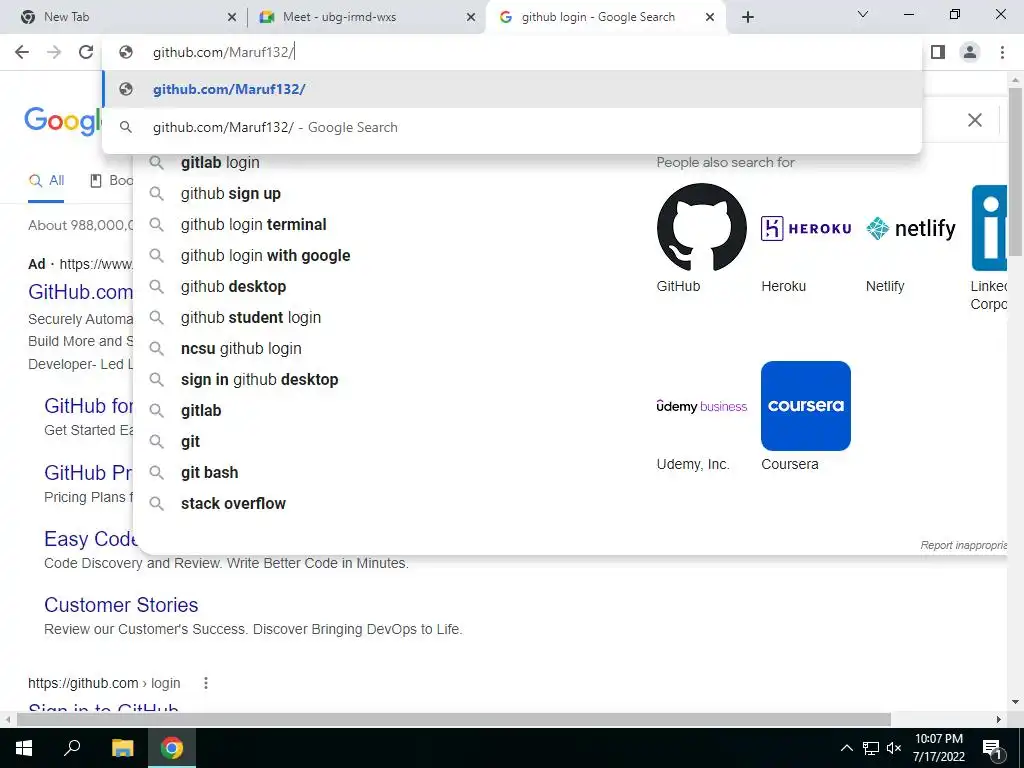Pick suggestion 'git bash'

(x=209, y=473)
